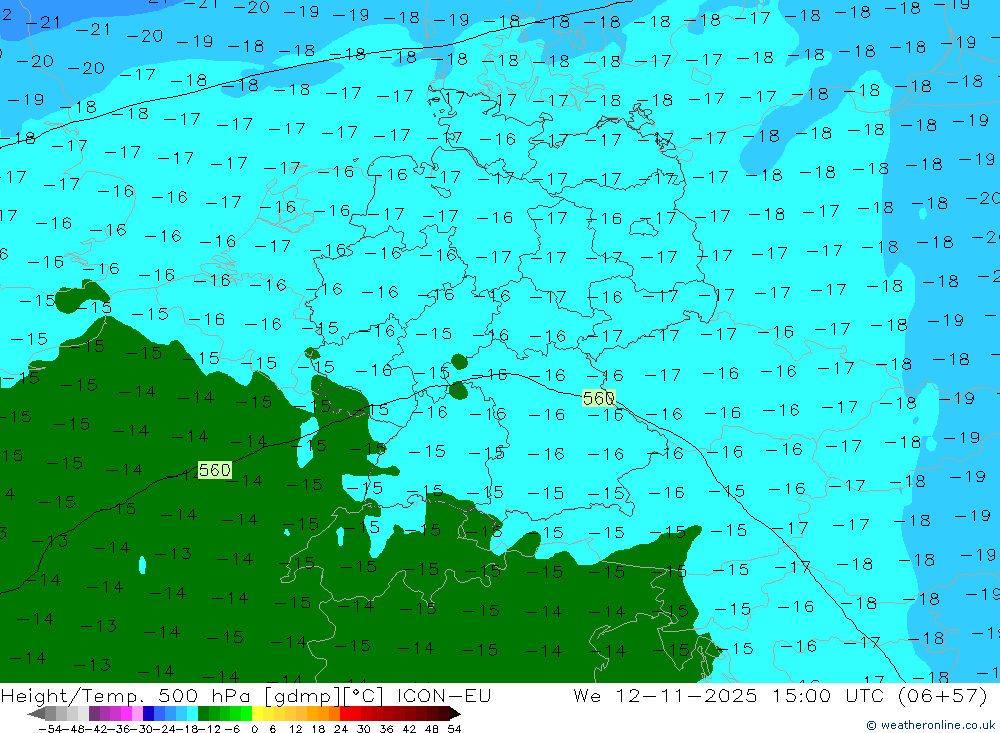Click right dark-red arrow end of color scale
1000x733 pixels.
(x=455, y=714)
